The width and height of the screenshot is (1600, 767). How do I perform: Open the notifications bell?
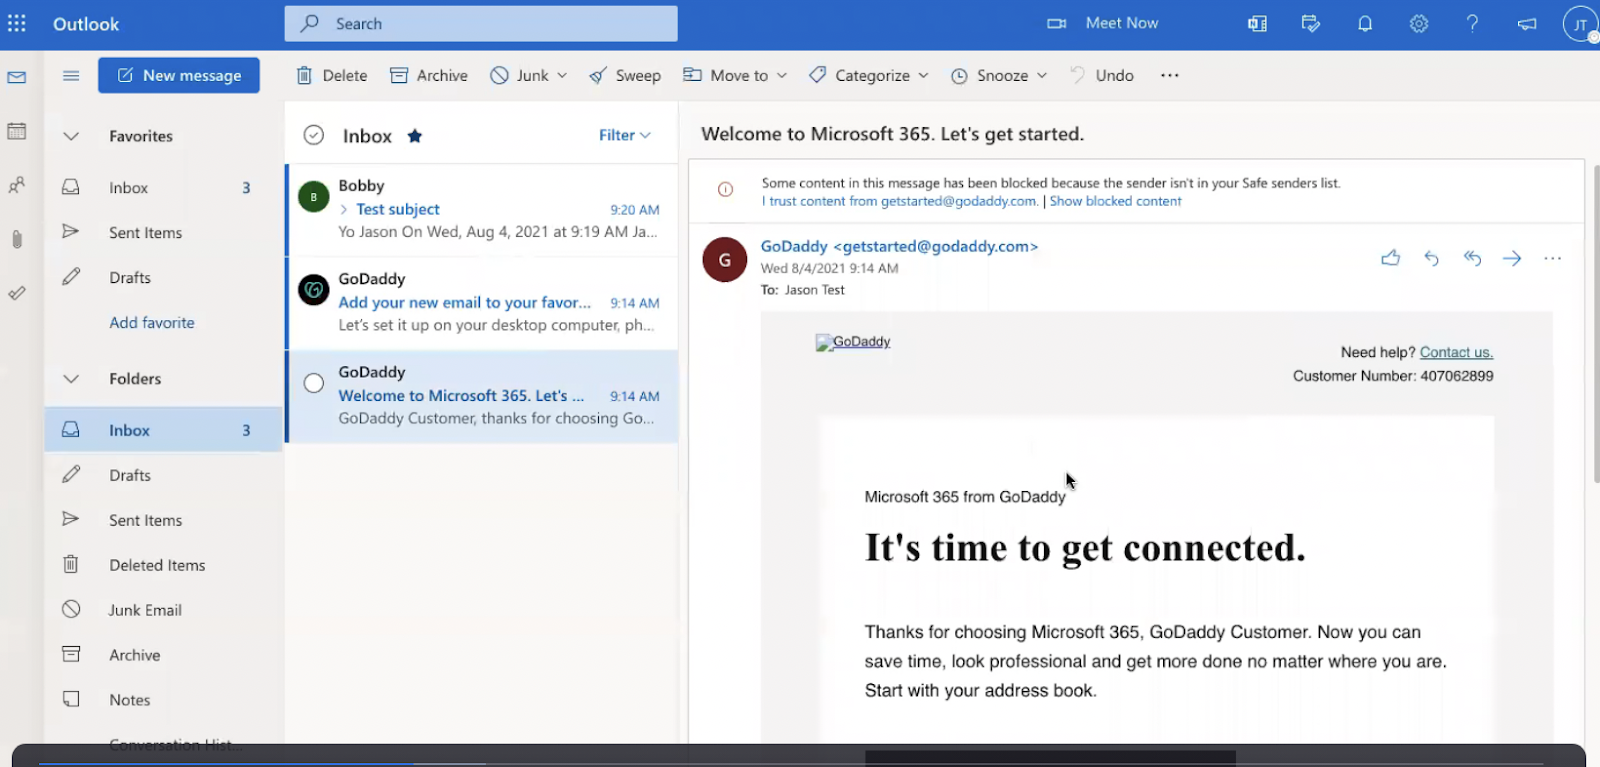(1365, 24)
